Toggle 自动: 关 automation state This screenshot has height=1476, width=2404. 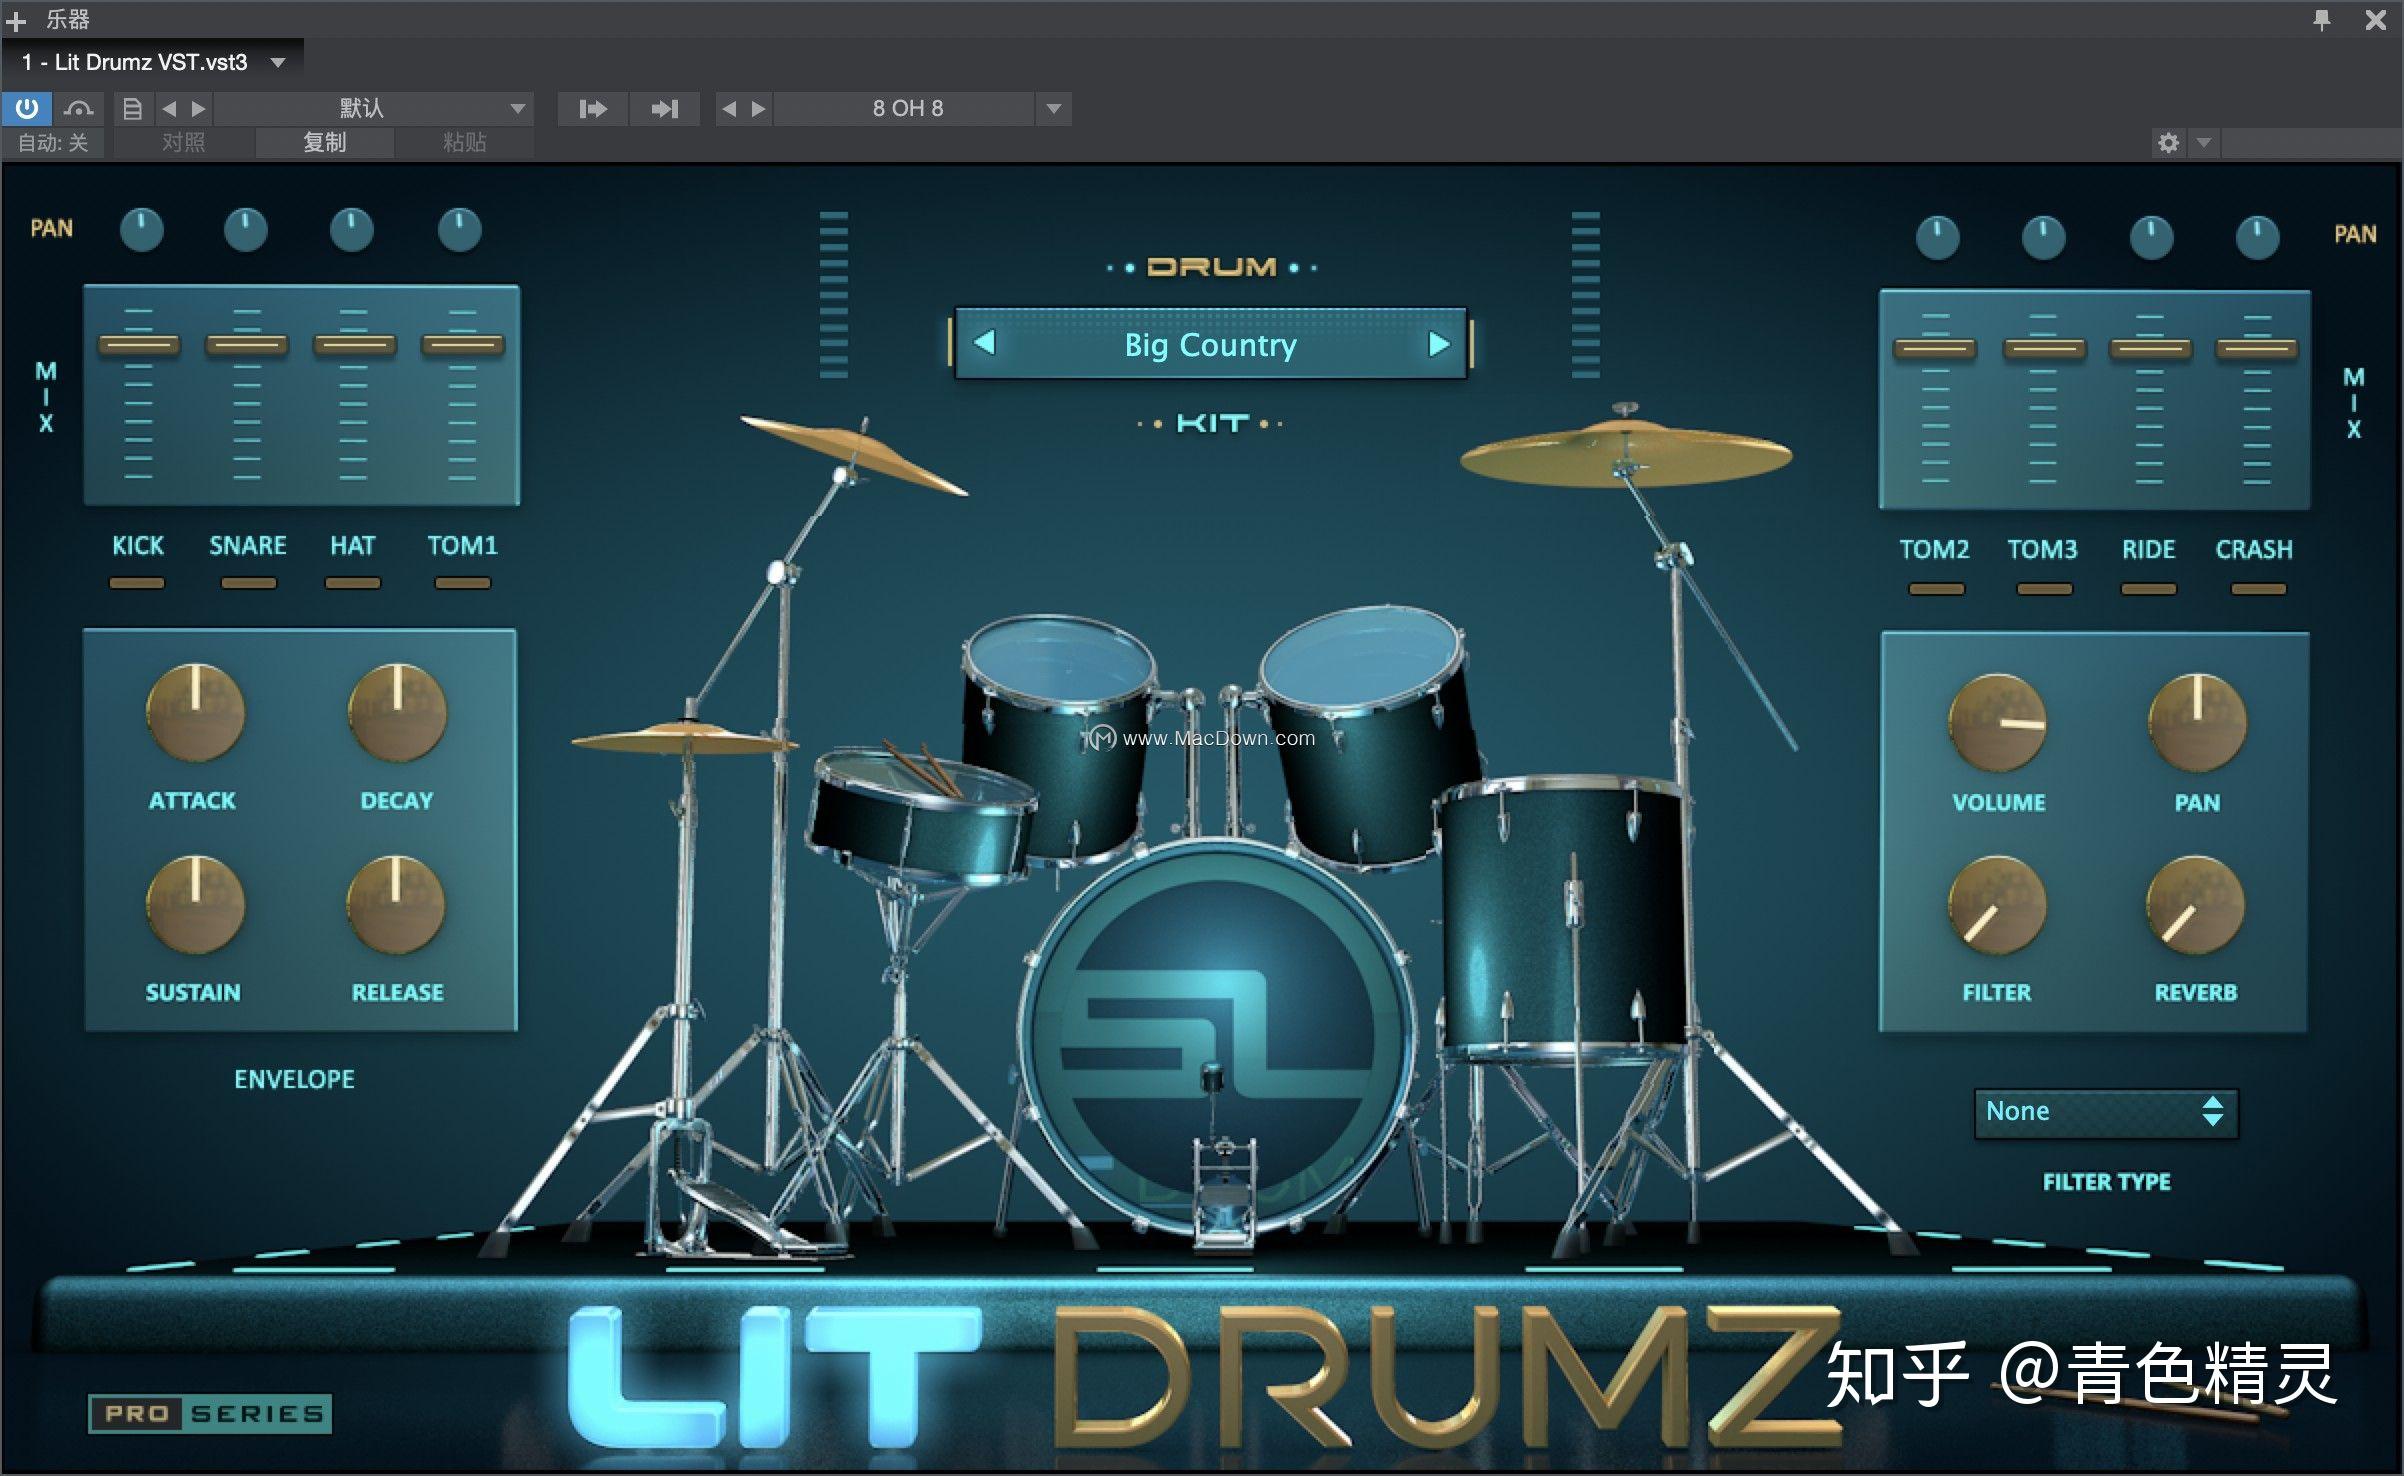(x=52, y=142)
